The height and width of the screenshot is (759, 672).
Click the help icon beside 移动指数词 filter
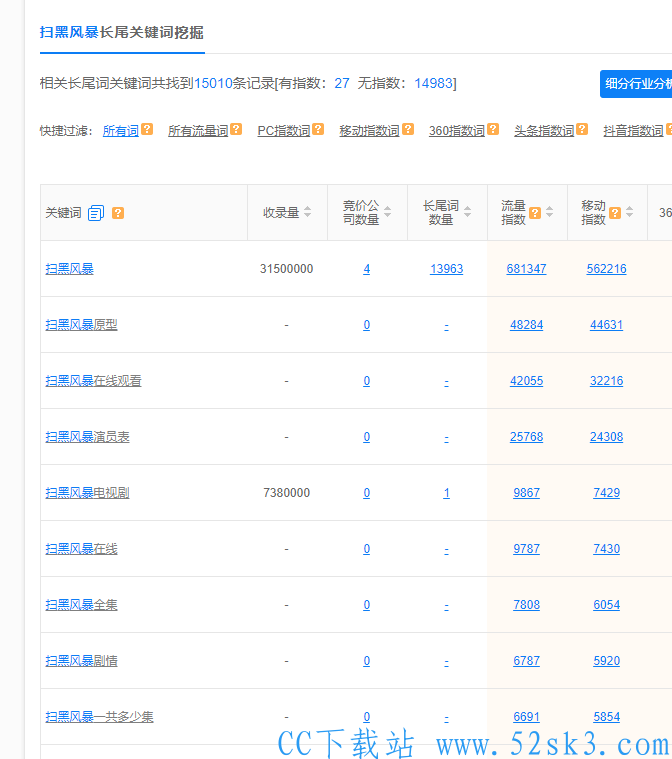click(408, 129)
